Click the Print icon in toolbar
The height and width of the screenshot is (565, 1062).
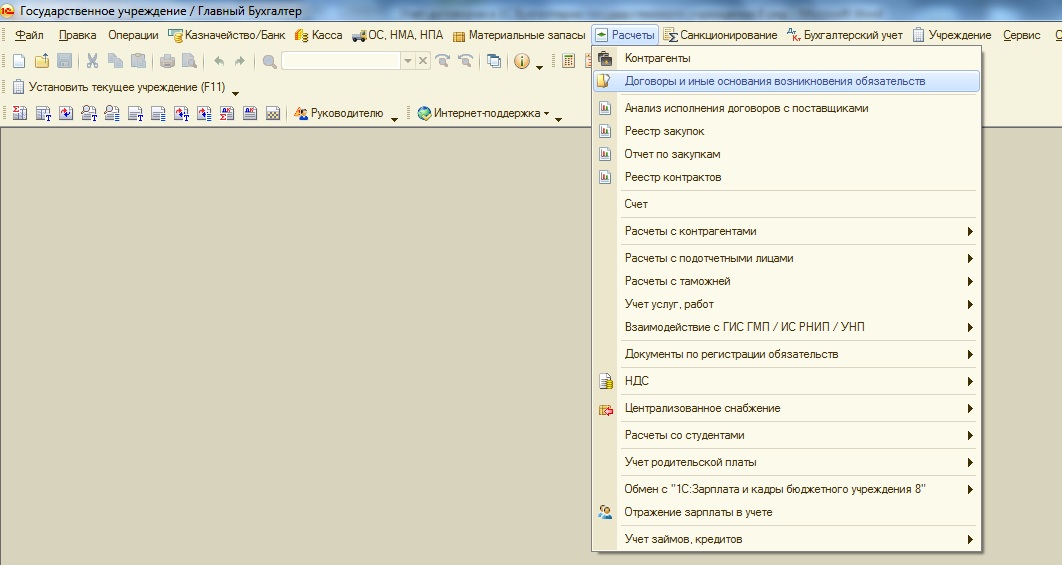(x=167, y=61)
